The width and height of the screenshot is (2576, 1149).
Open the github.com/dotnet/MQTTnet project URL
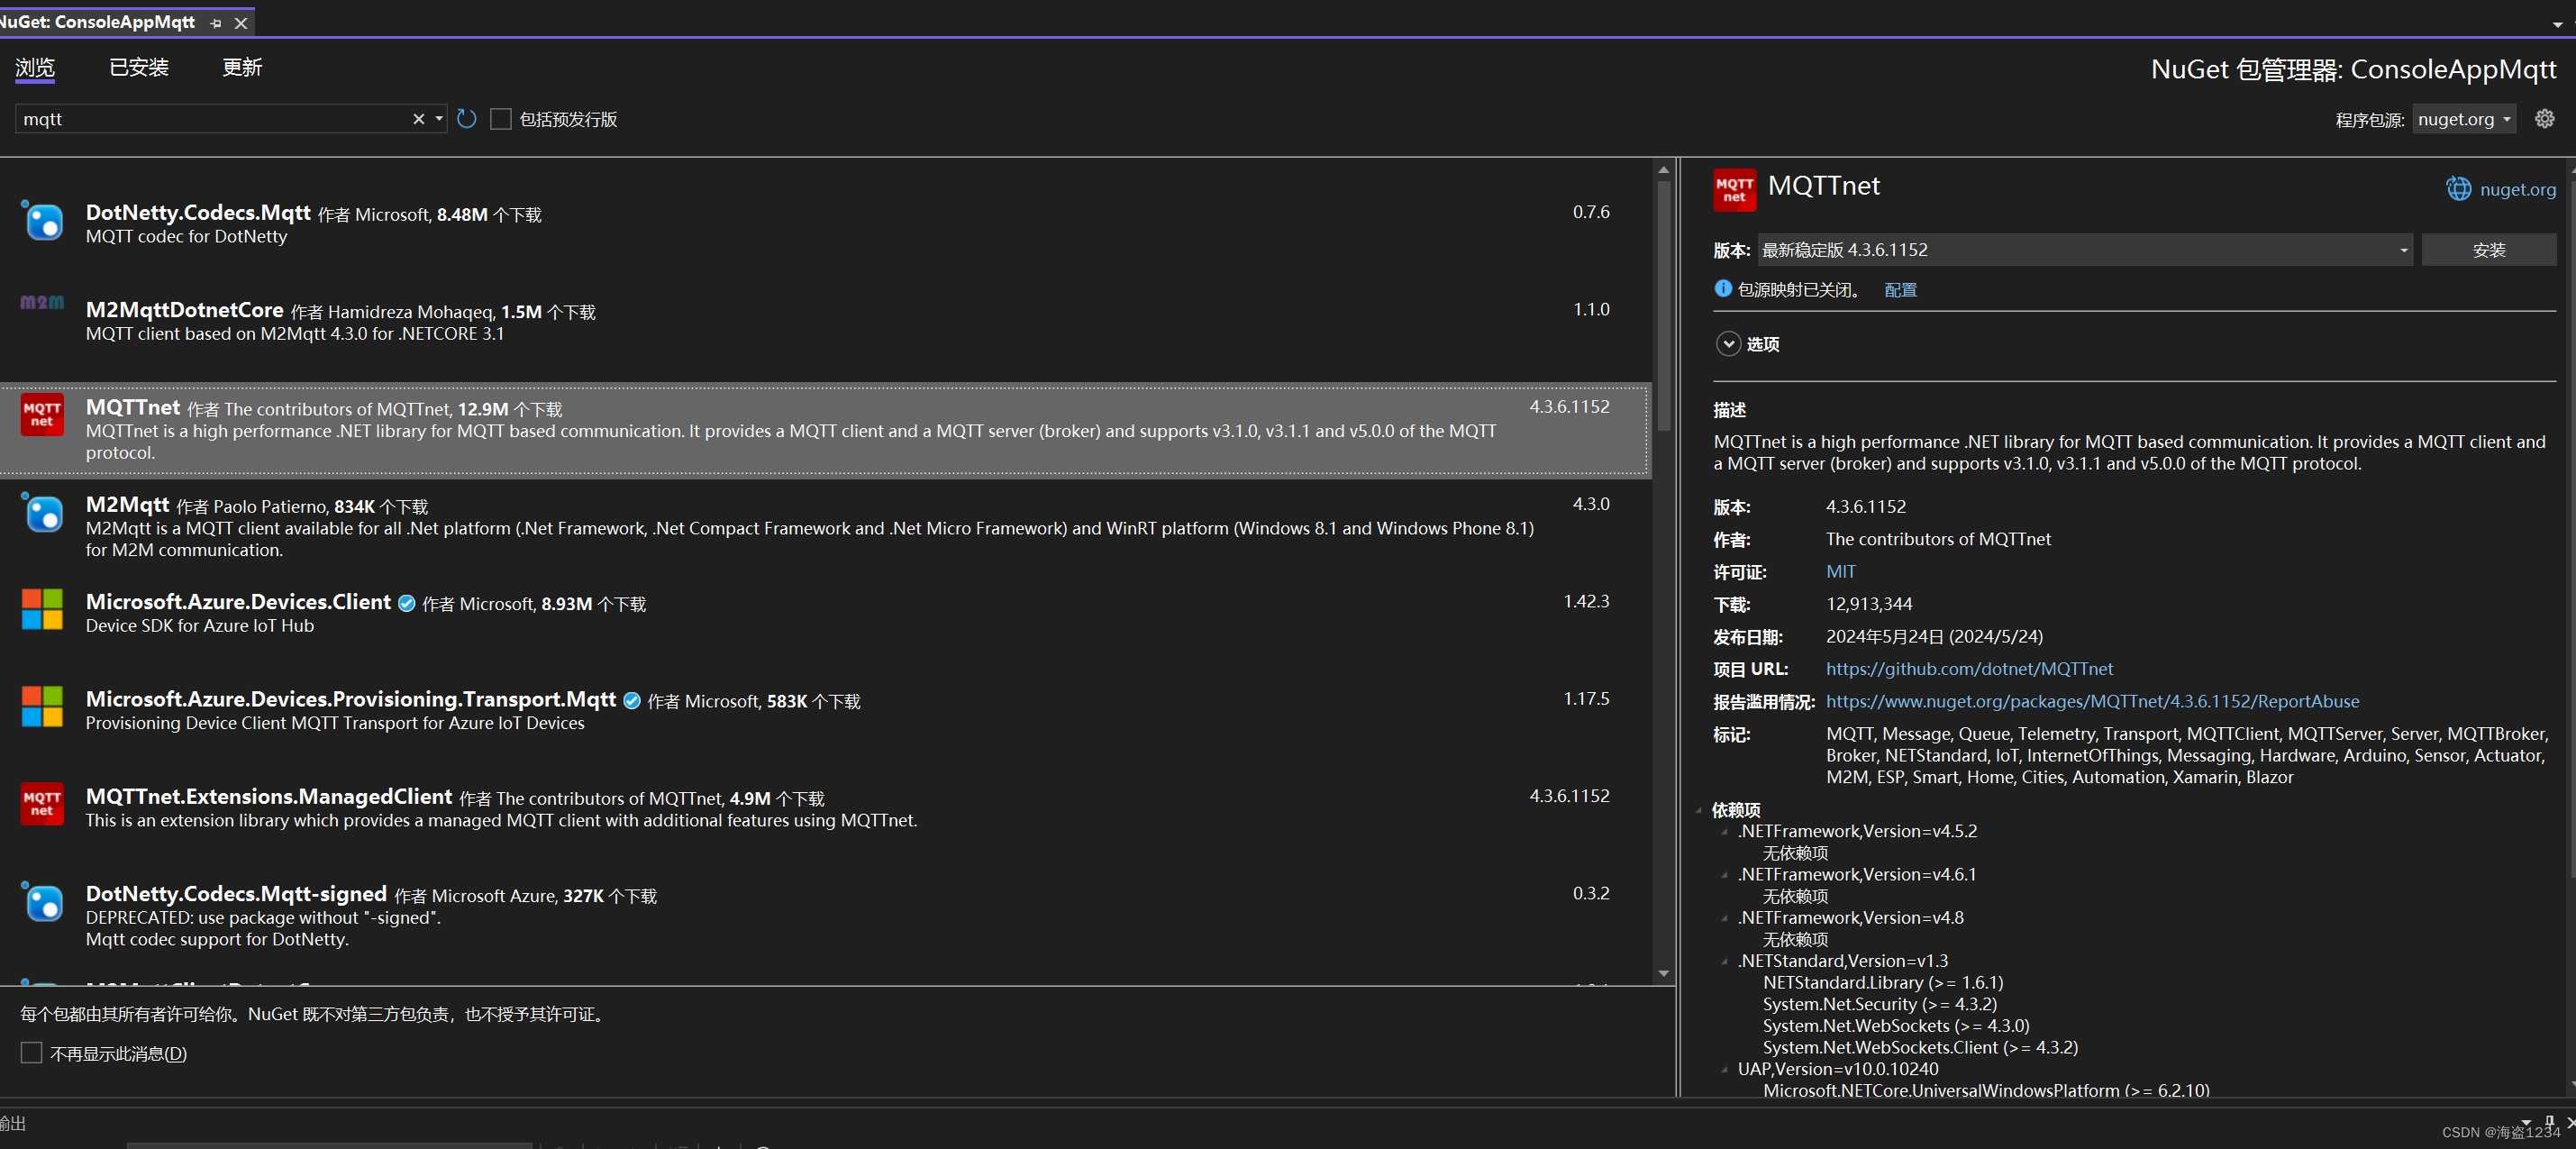(x=1969, y=668)
